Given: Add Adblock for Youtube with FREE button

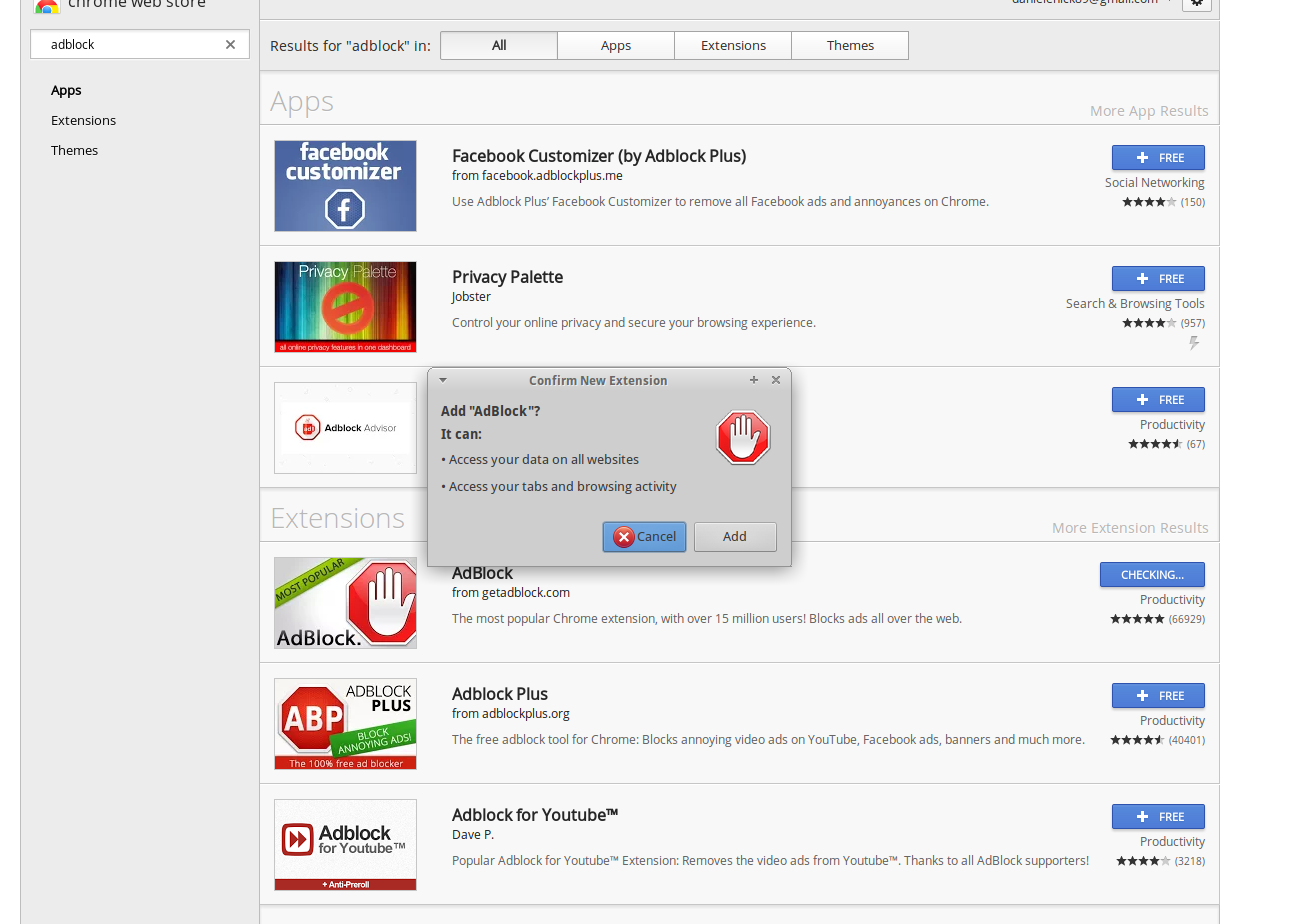Looking at the screenshot, I should 1158,817.
